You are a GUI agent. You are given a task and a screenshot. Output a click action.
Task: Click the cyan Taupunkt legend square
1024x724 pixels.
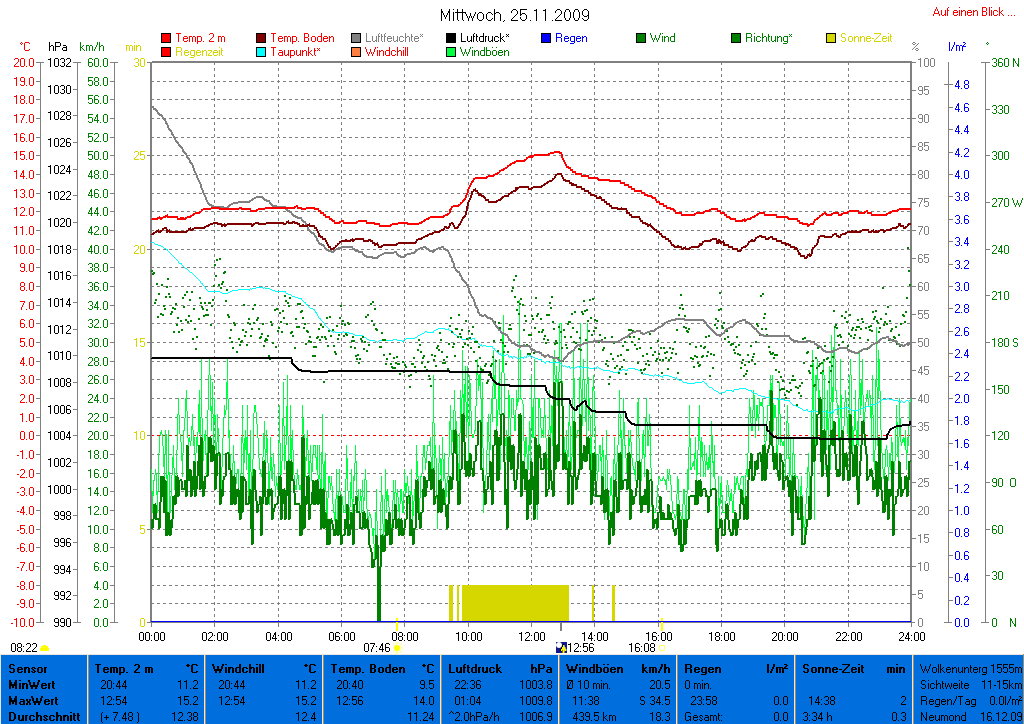tap(262, 52)
